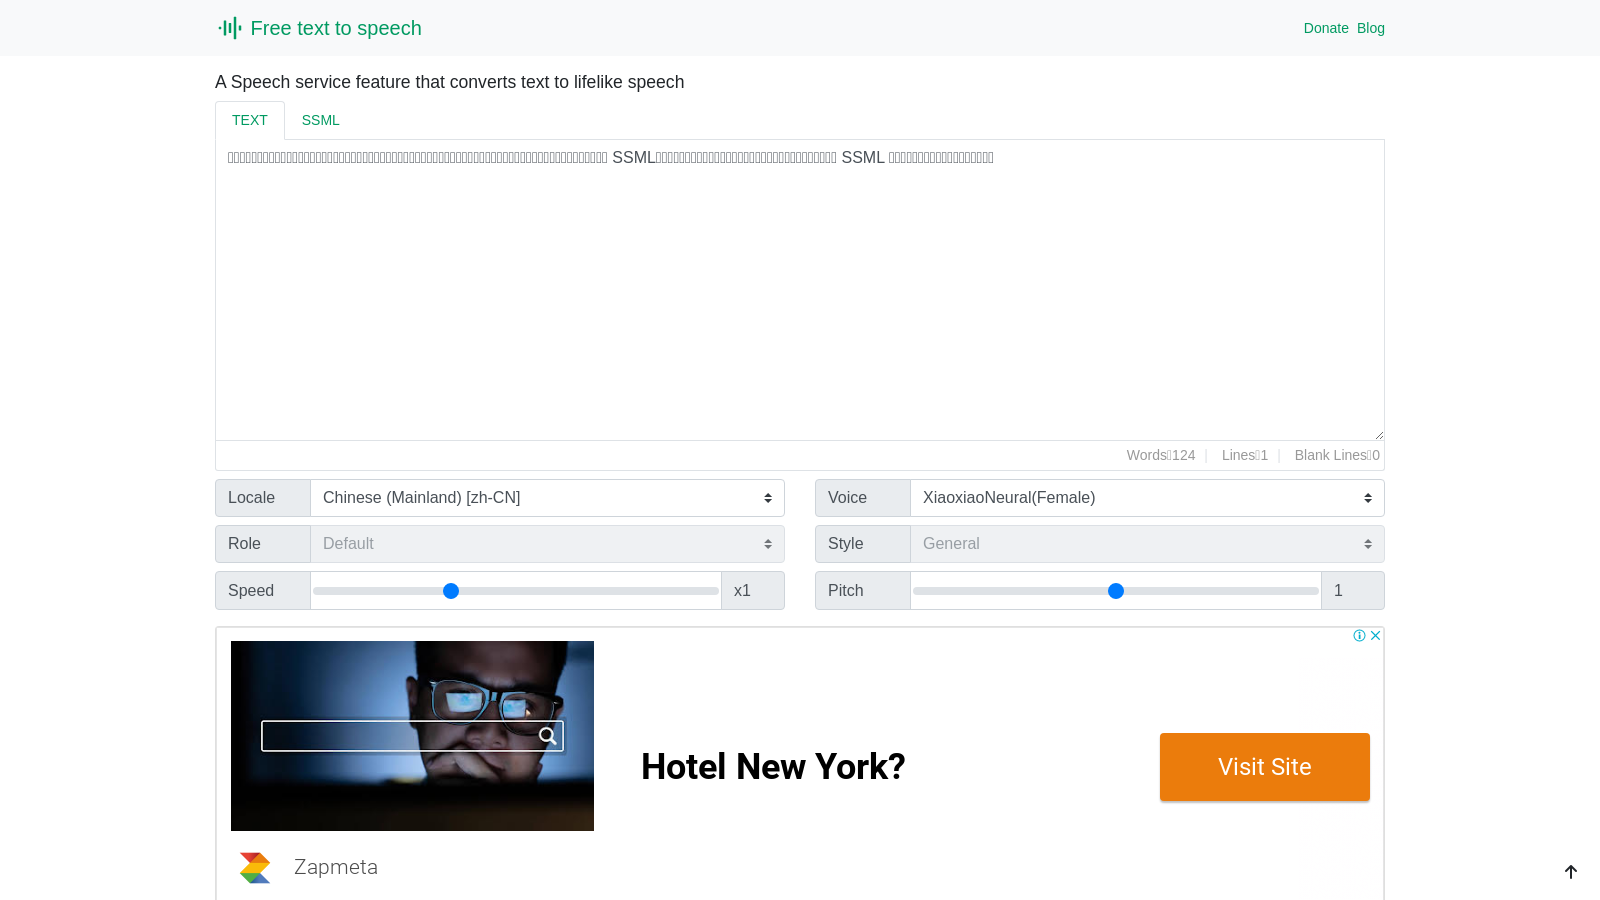This screenshot has height=900, width=1600.
Task: Close the advertisement with the X icon
Action: tap(1376, 635)
